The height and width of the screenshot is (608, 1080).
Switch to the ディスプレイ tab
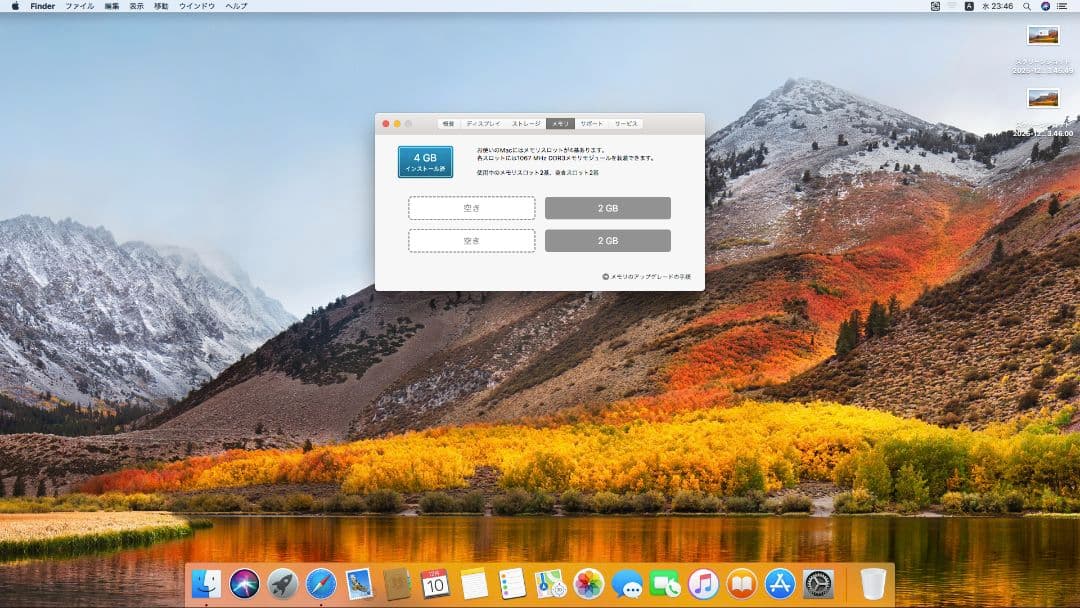pyautogui.click(x=483, y=124)
